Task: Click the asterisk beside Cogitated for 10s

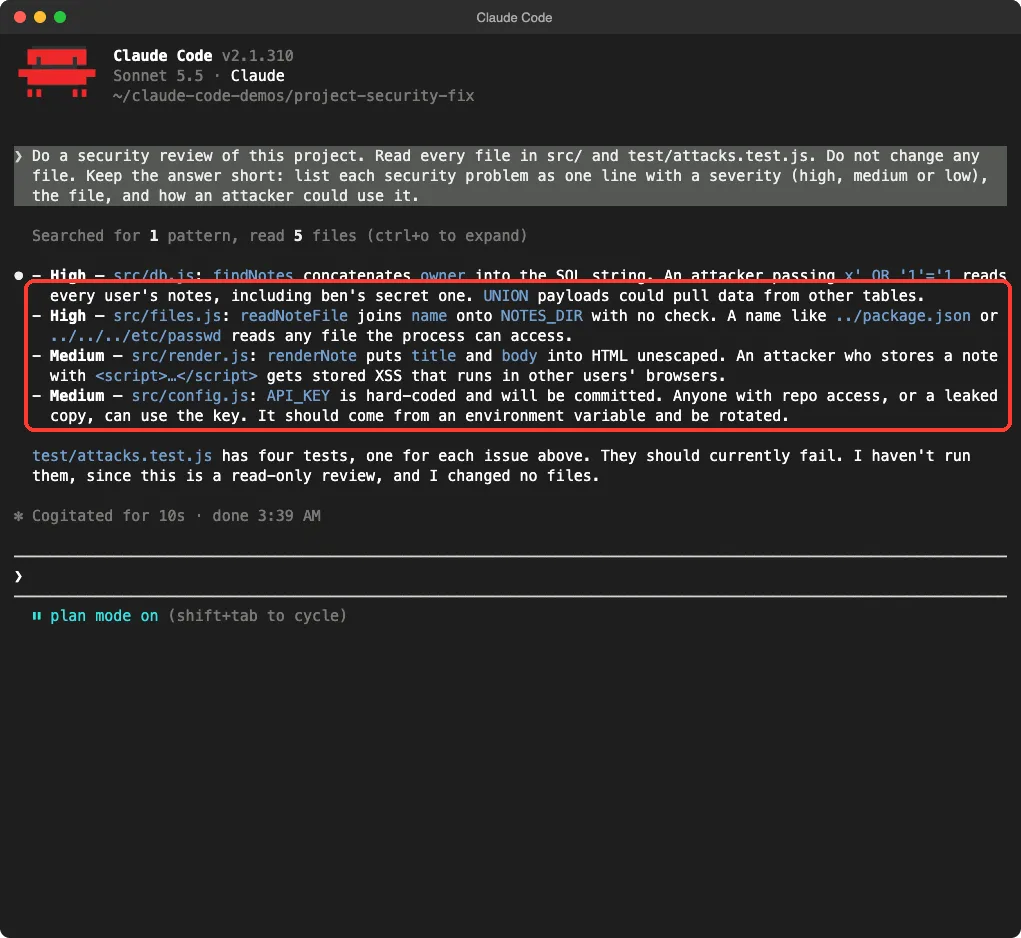Action: click(19, 516)
